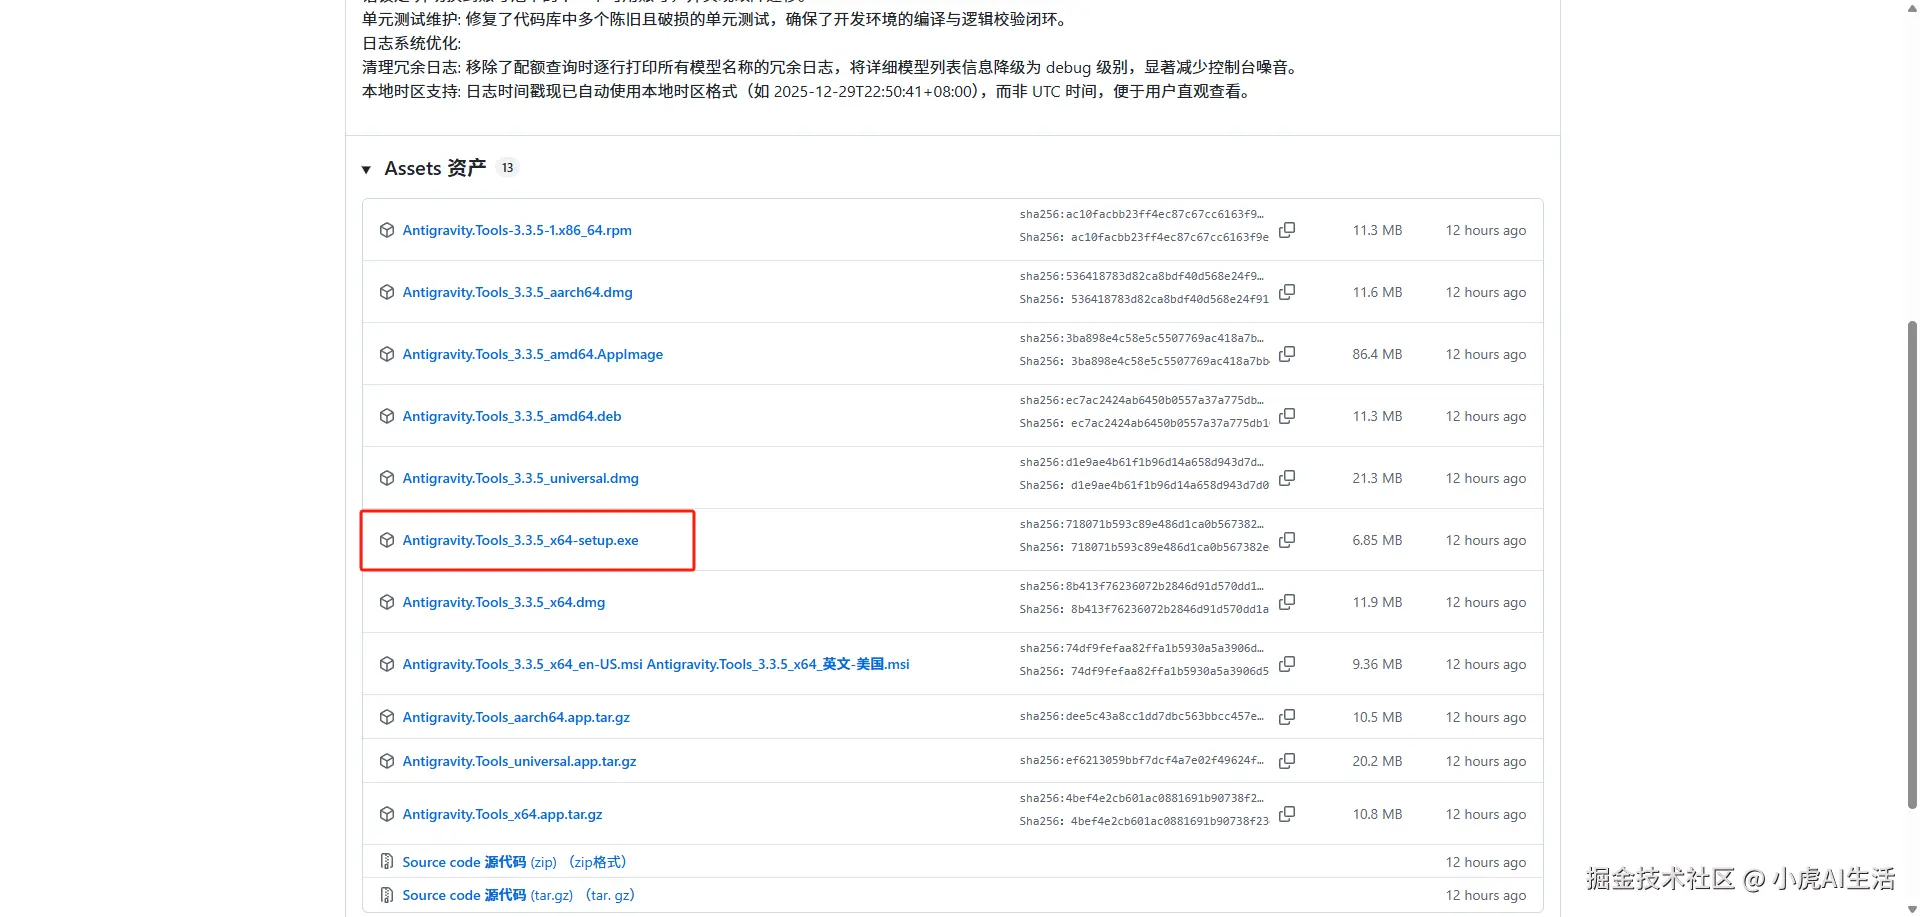
Task: Copy SHA256 of the aarch64.dmg asset
Action: point(1287,292)
